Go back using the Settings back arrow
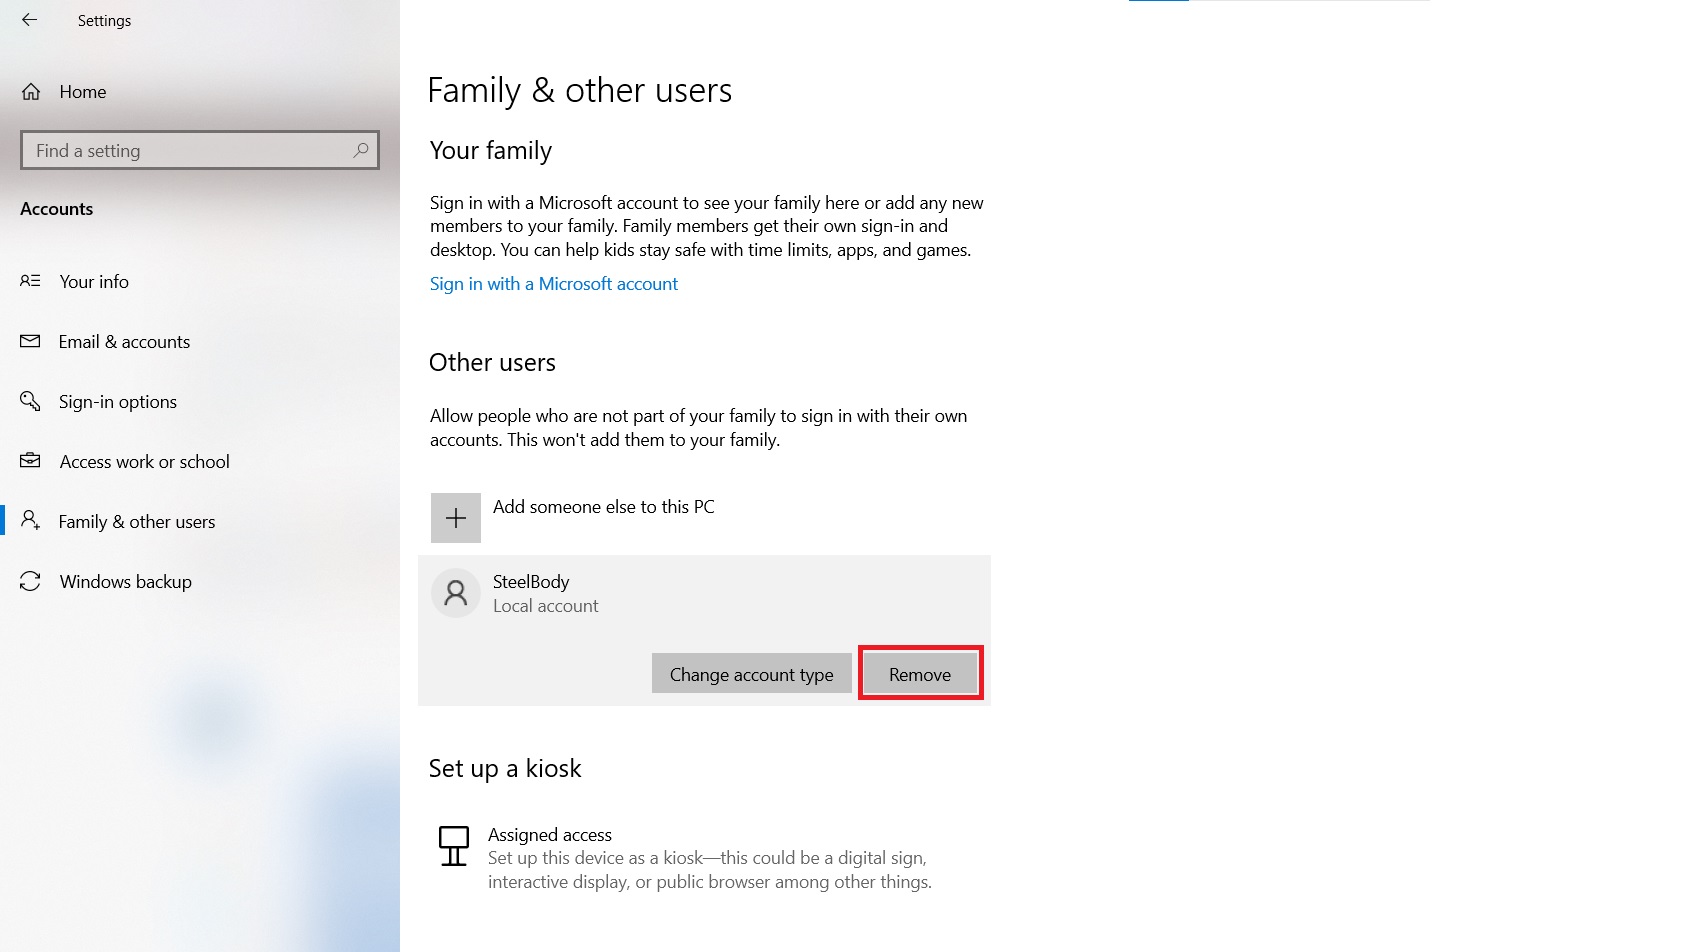This screenshot has width=1693, height=952. (x=29, y=20)
